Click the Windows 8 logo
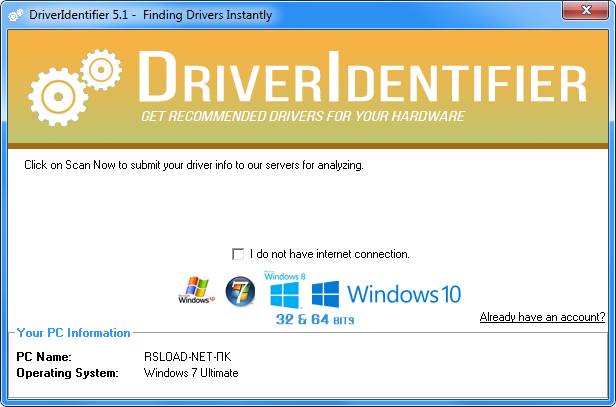Viewport: 616px width, 407px height. [285, 290]
